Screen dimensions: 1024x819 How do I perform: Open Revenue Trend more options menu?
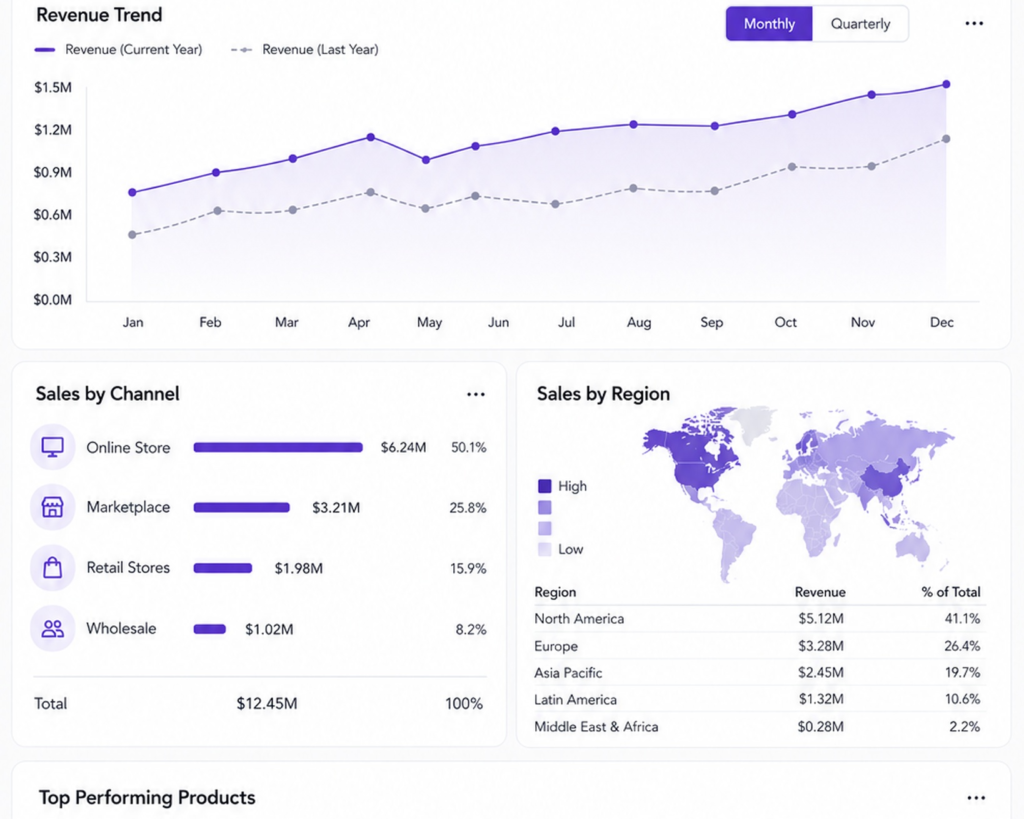974,24
